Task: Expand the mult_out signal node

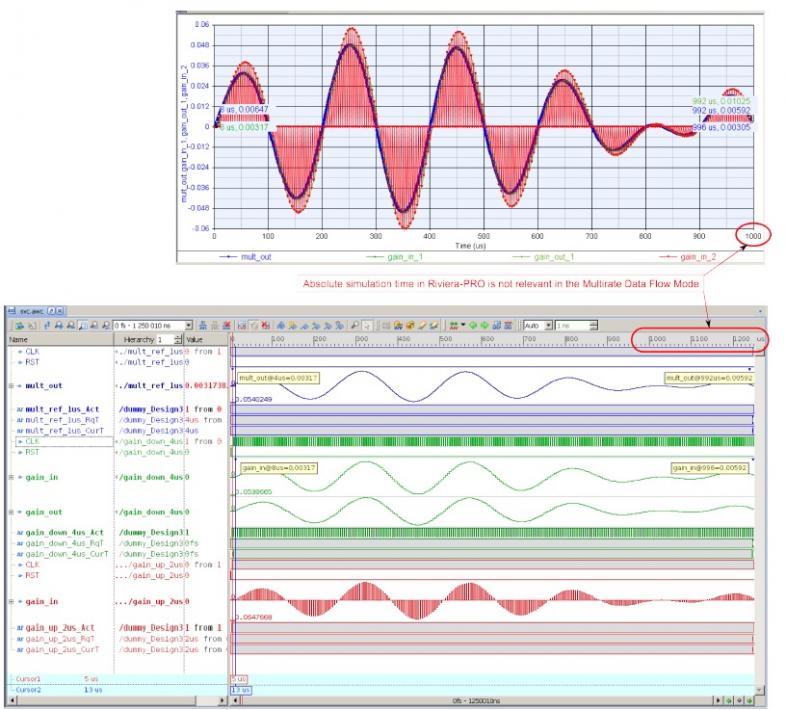Action: tap(11, 386)
